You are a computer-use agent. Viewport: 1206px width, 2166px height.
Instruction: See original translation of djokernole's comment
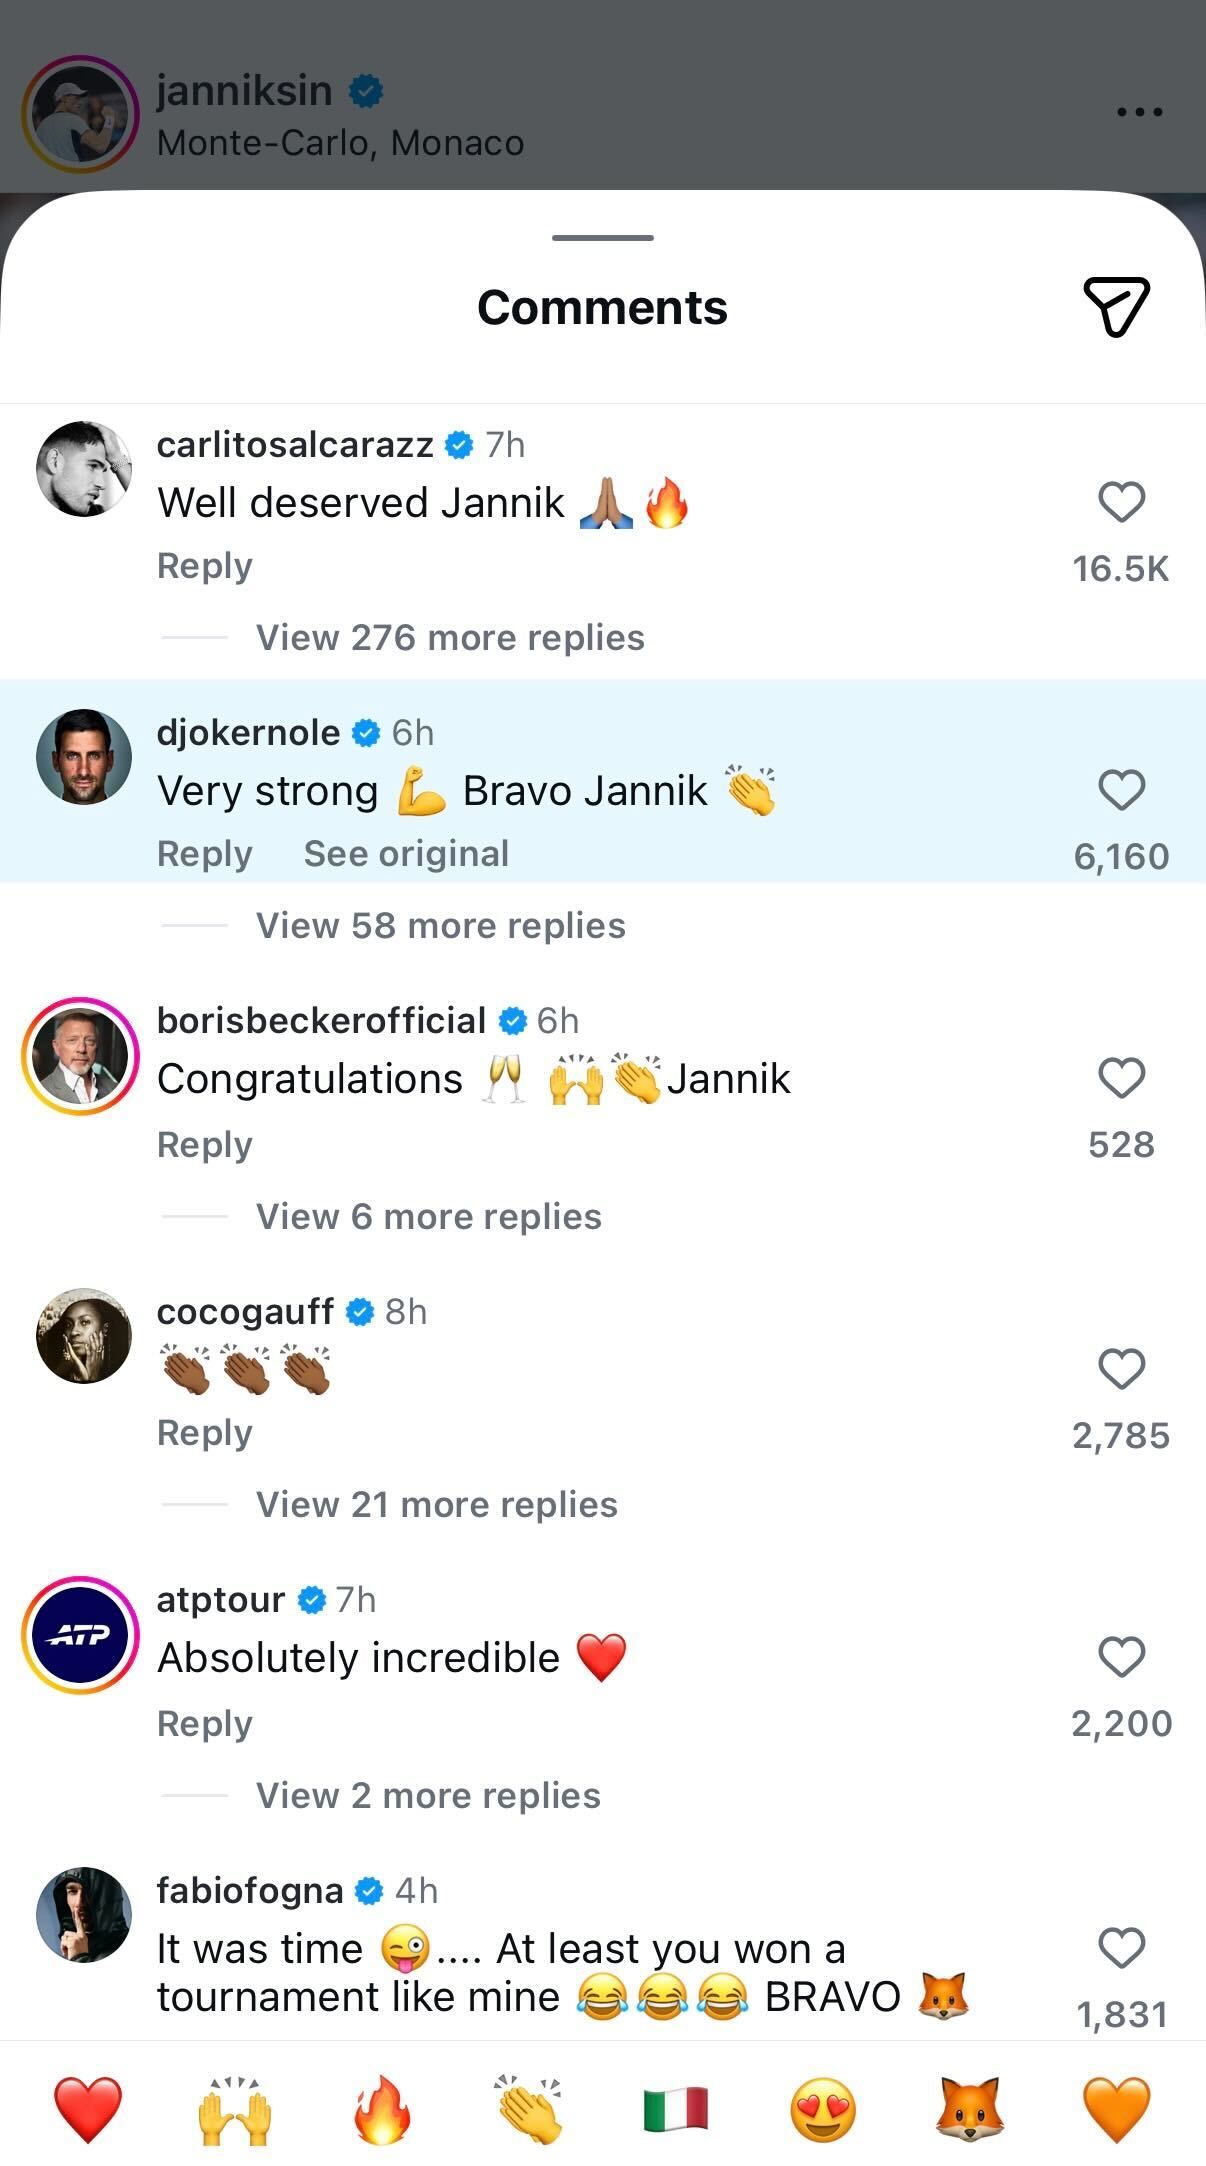pyautogui.click(x=404, y=853)
